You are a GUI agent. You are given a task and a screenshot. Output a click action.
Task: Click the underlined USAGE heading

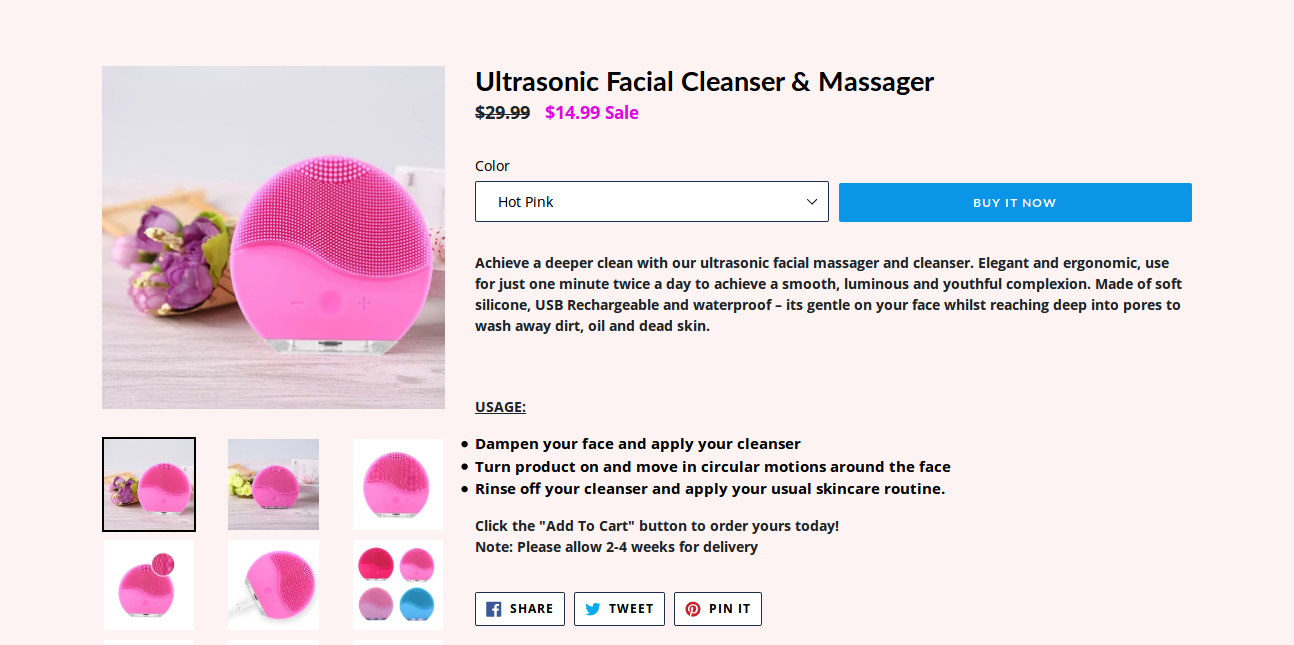[x=500, y=406]
